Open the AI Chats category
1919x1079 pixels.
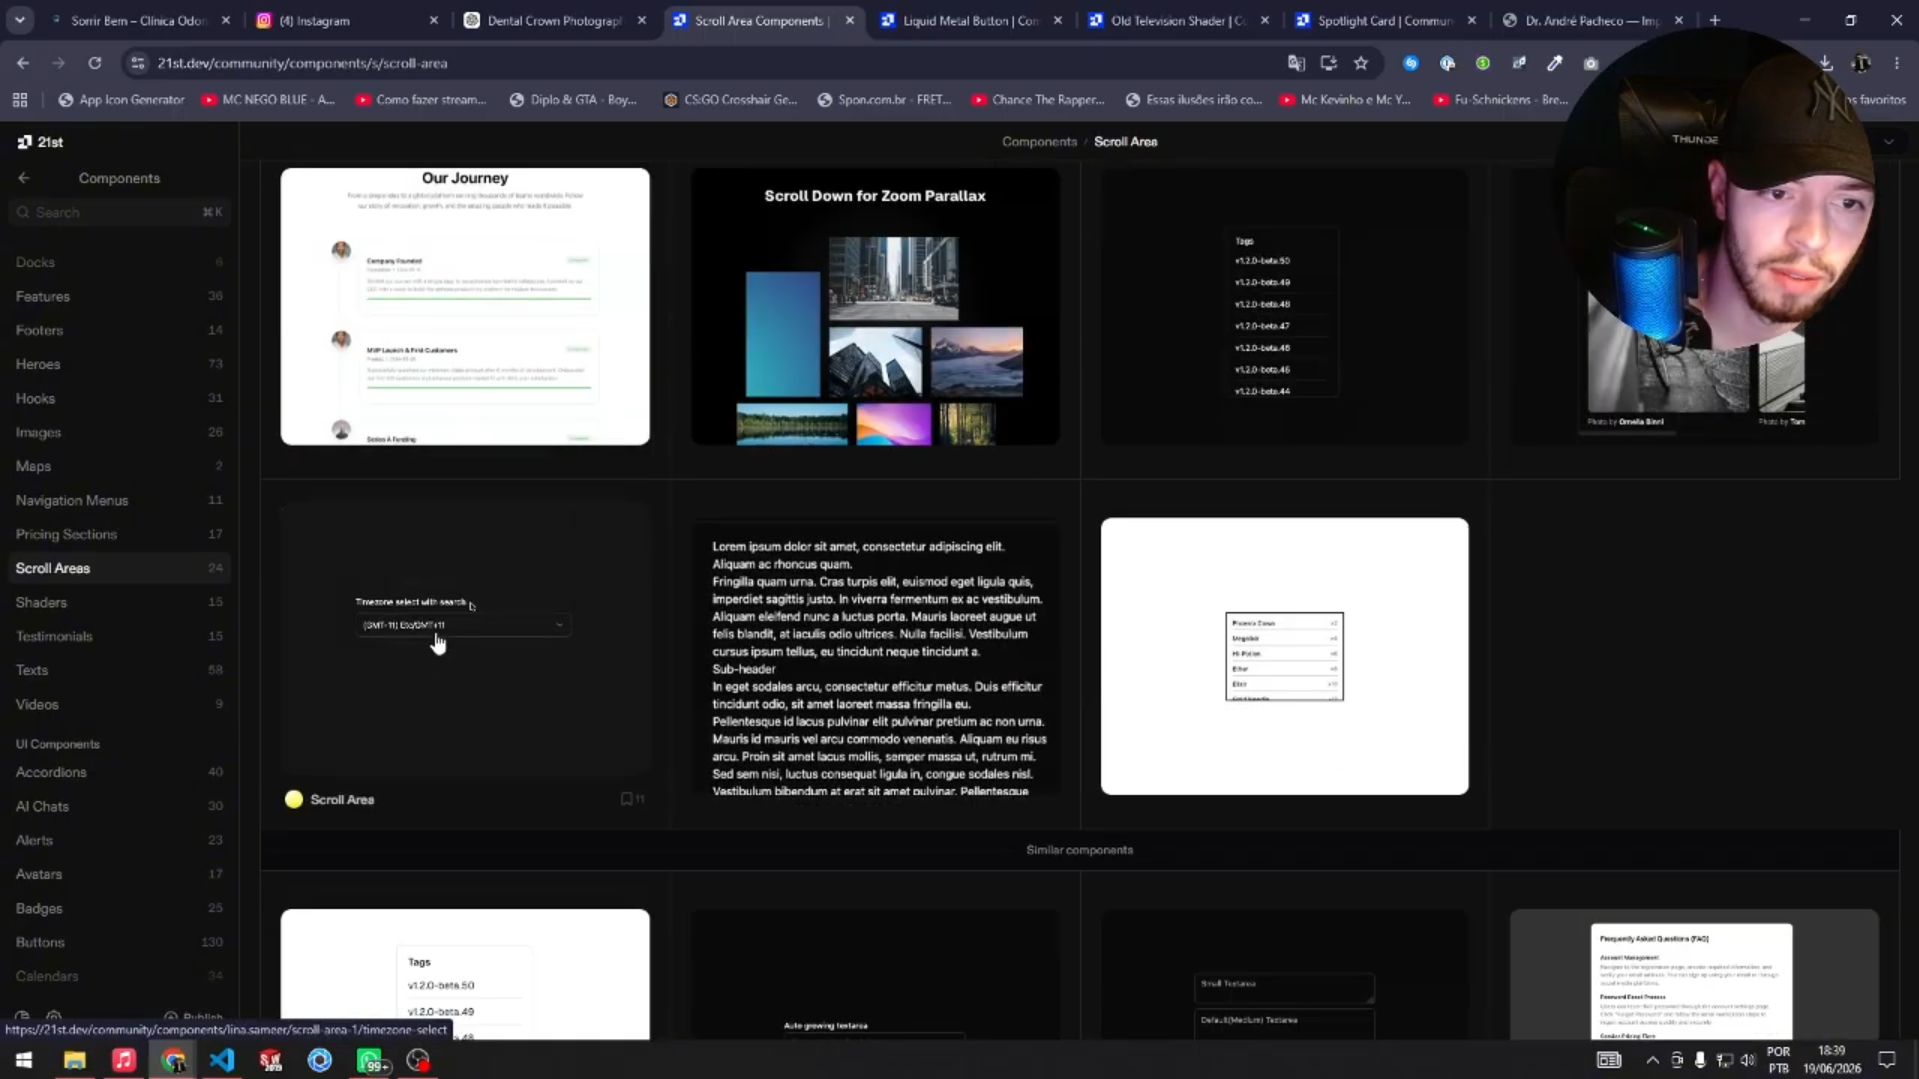(119, 806)
